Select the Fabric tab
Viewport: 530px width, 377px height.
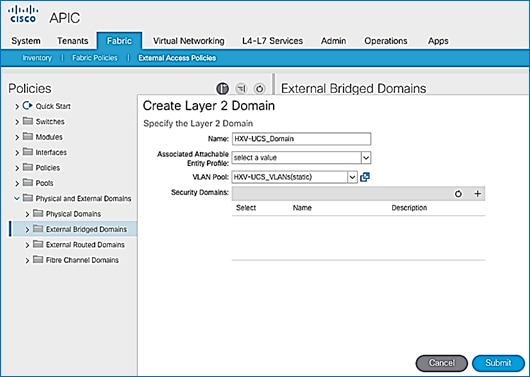tap(119, 41)
